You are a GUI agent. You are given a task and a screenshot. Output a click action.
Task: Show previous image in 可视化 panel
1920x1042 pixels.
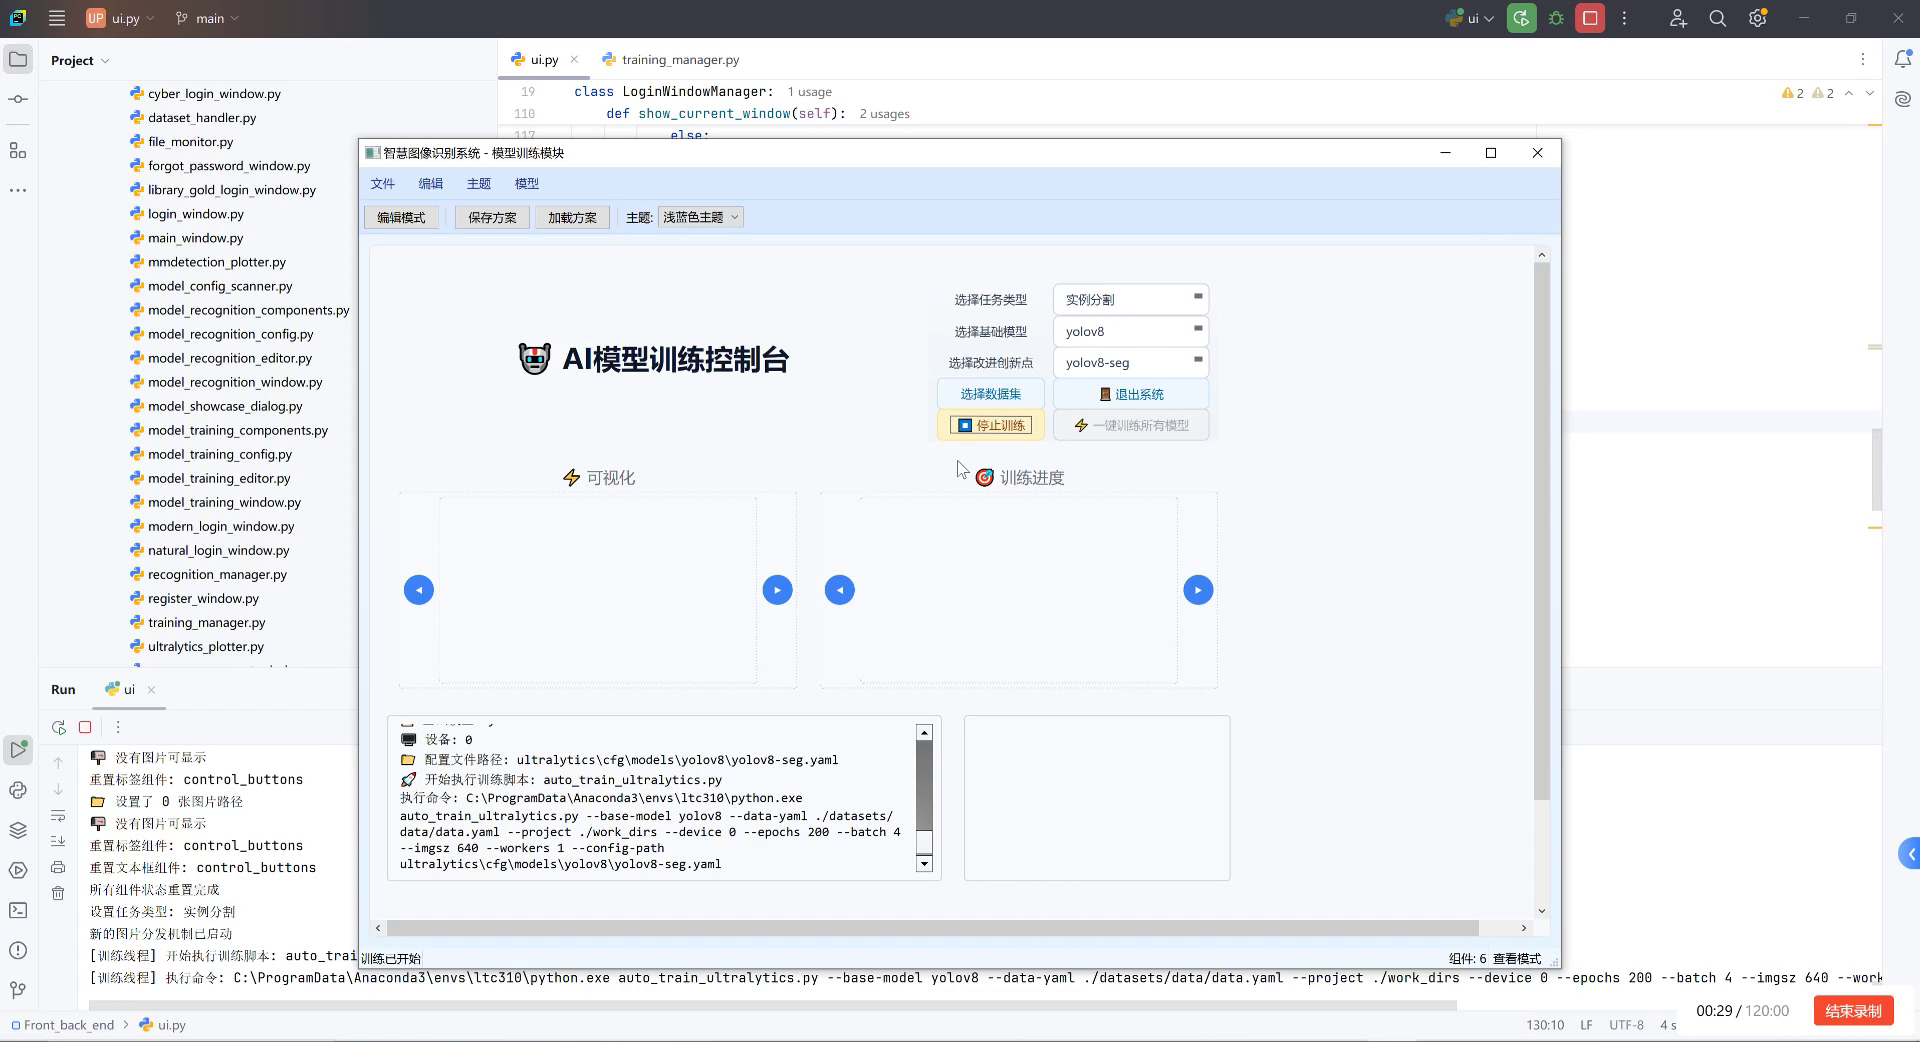coord(419,590)
